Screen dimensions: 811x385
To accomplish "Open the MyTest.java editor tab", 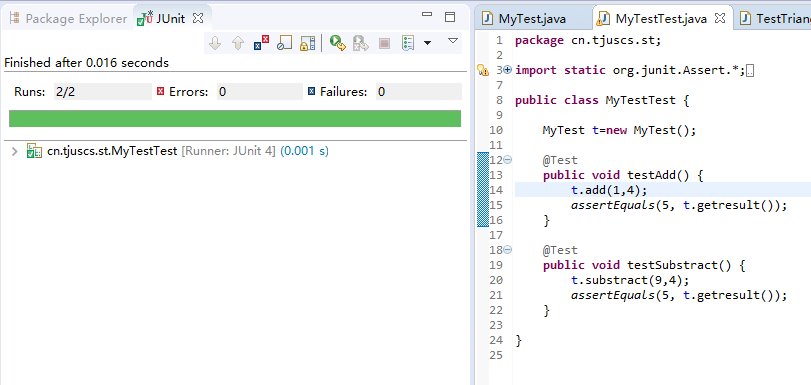I will coord(532,19).
